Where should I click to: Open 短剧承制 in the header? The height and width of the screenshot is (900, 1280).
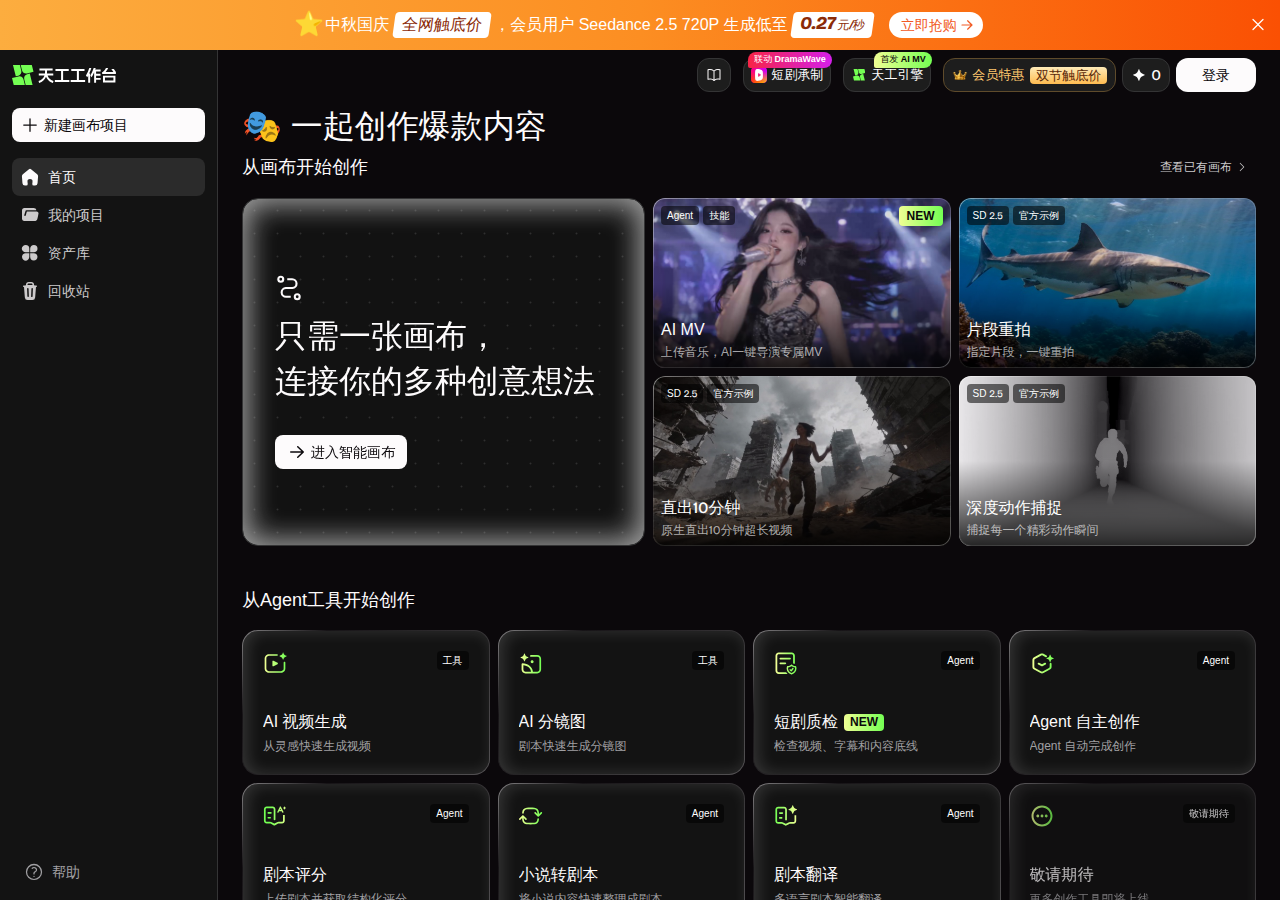pos(787,75)
